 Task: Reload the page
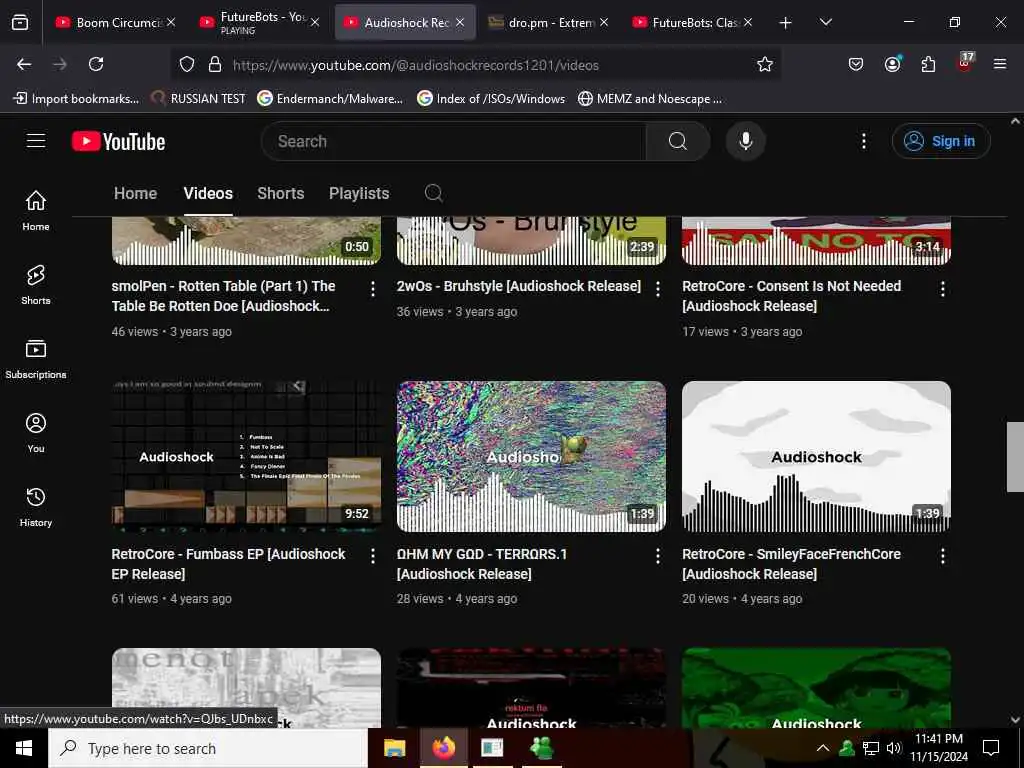click(96, 64)
